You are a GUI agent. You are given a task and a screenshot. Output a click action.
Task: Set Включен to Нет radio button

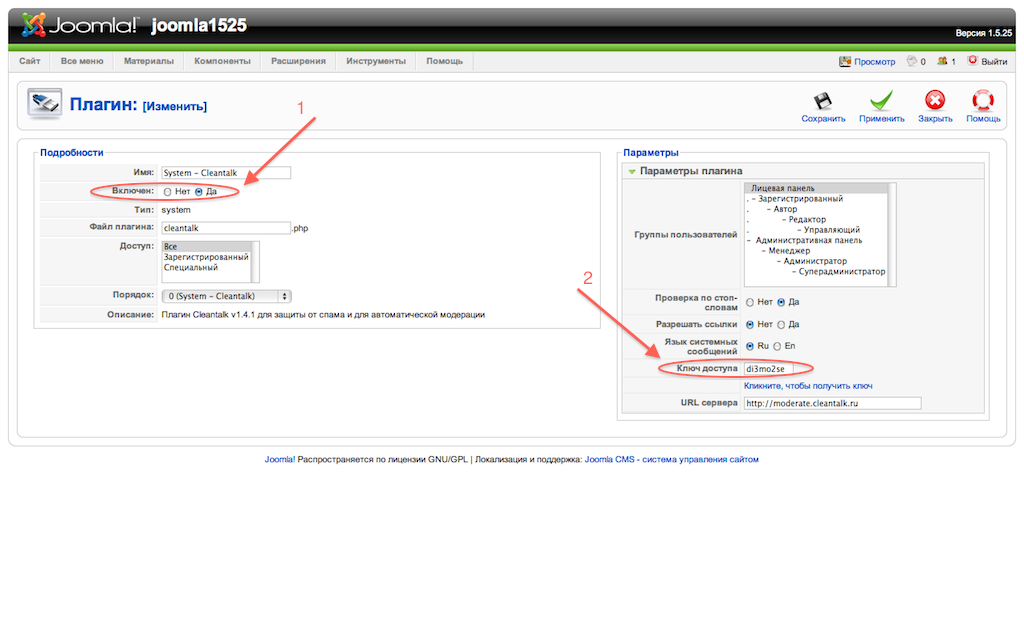point(167,192)
